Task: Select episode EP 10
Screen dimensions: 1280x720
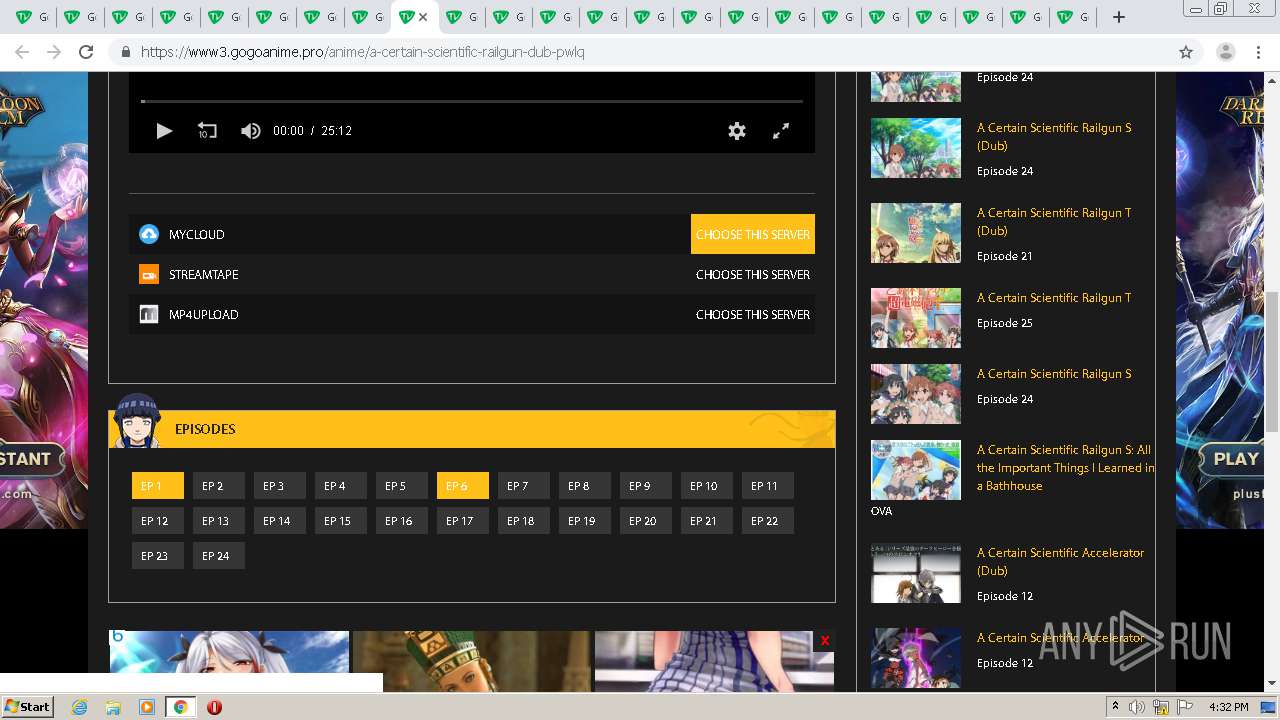Action: (707, 486)
